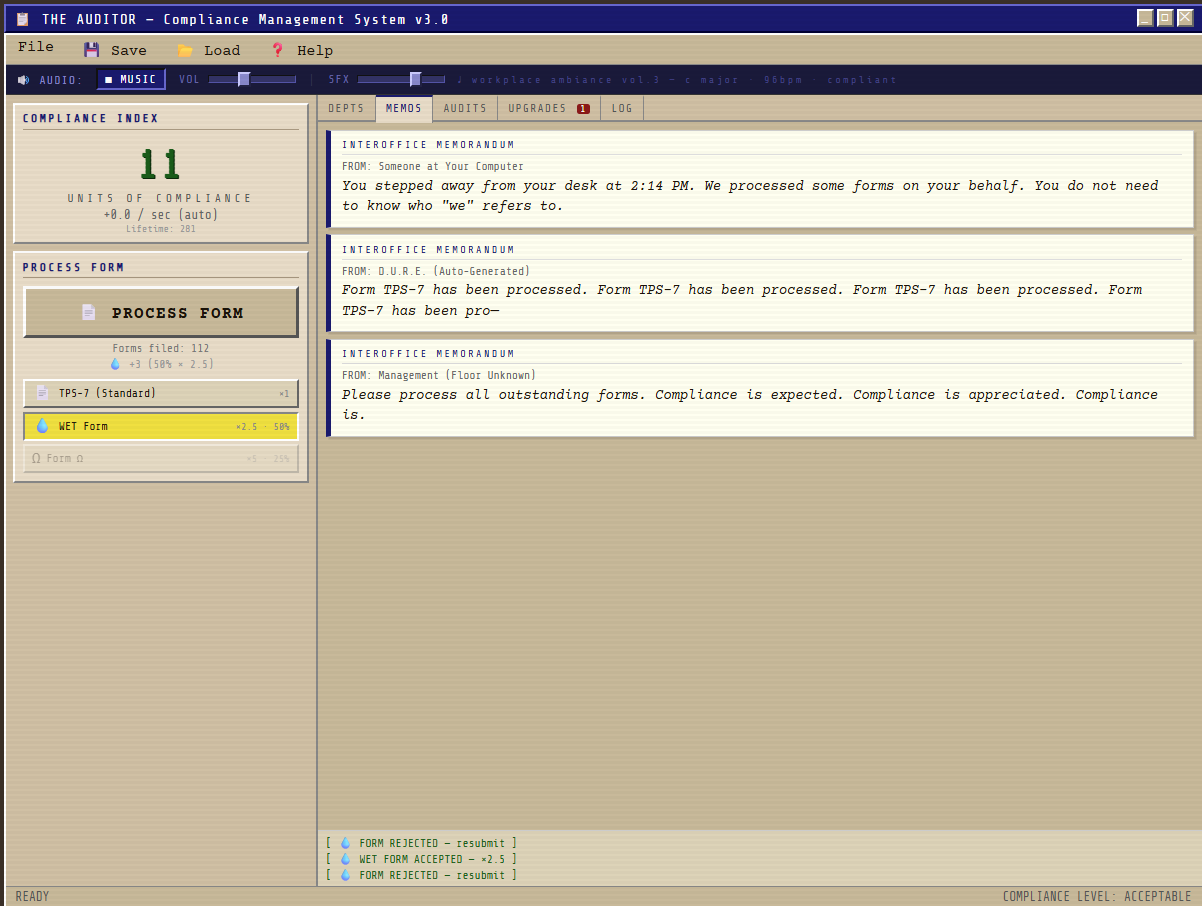
Task: Open the Load menu item
Action: coord(209,50)
